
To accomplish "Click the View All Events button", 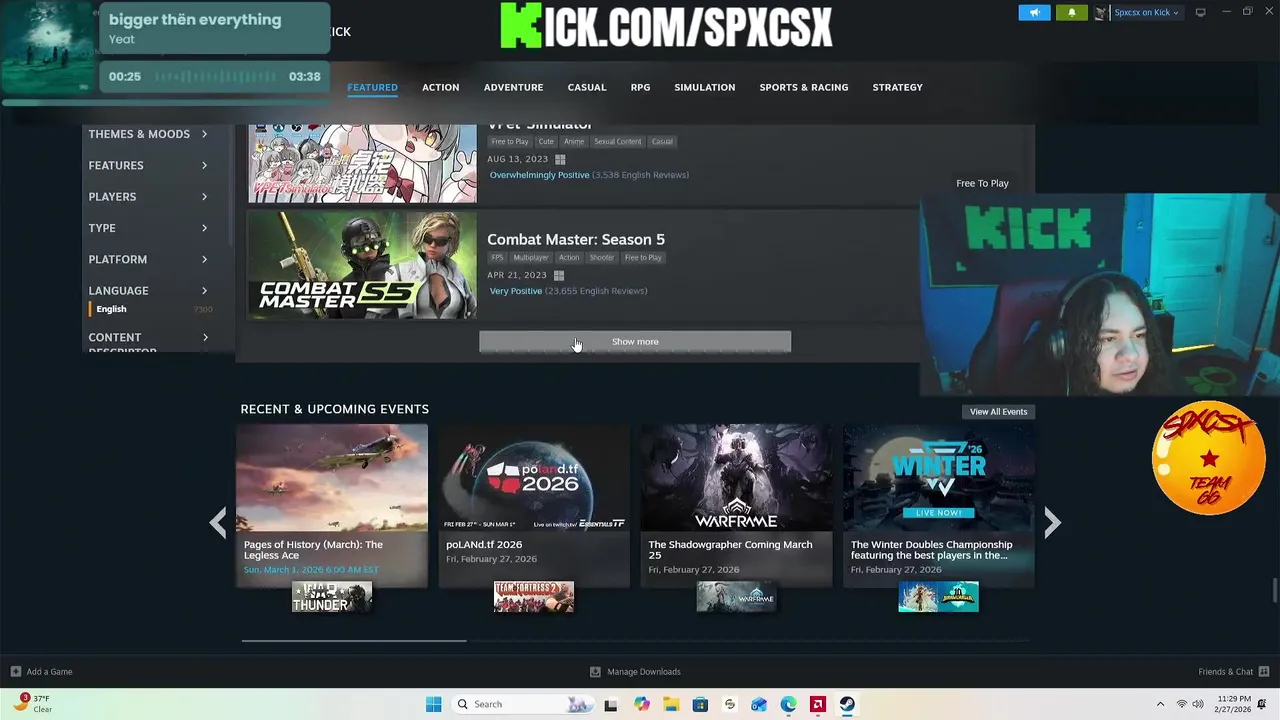I will (x=998, y=412).
